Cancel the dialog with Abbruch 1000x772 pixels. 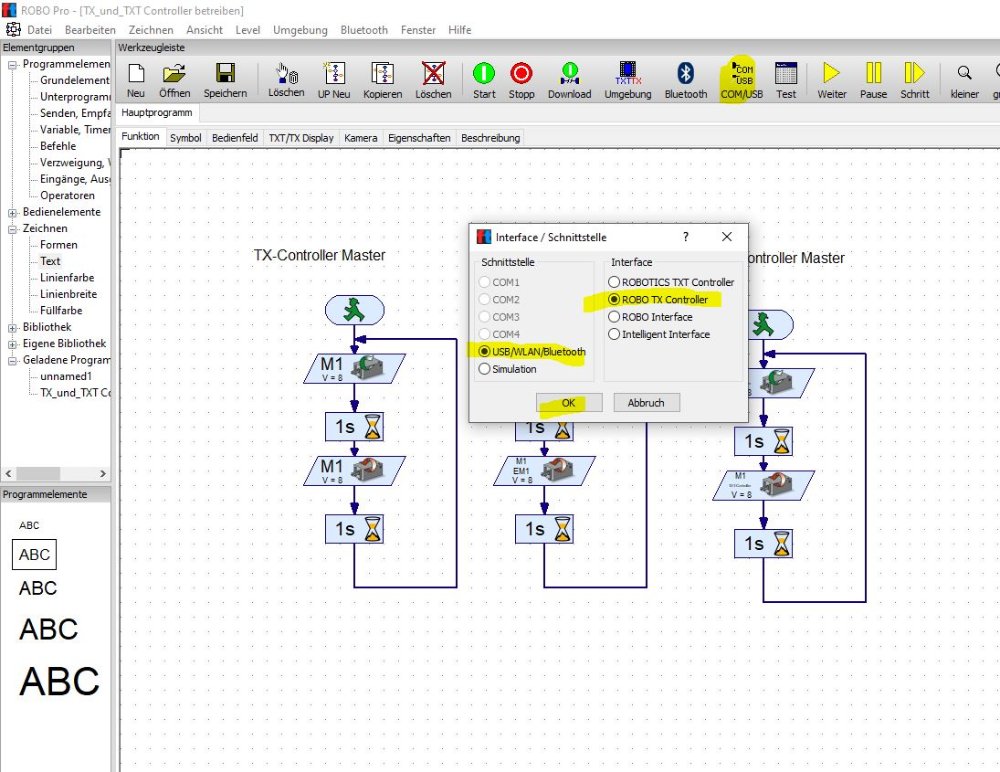point(646,403)
